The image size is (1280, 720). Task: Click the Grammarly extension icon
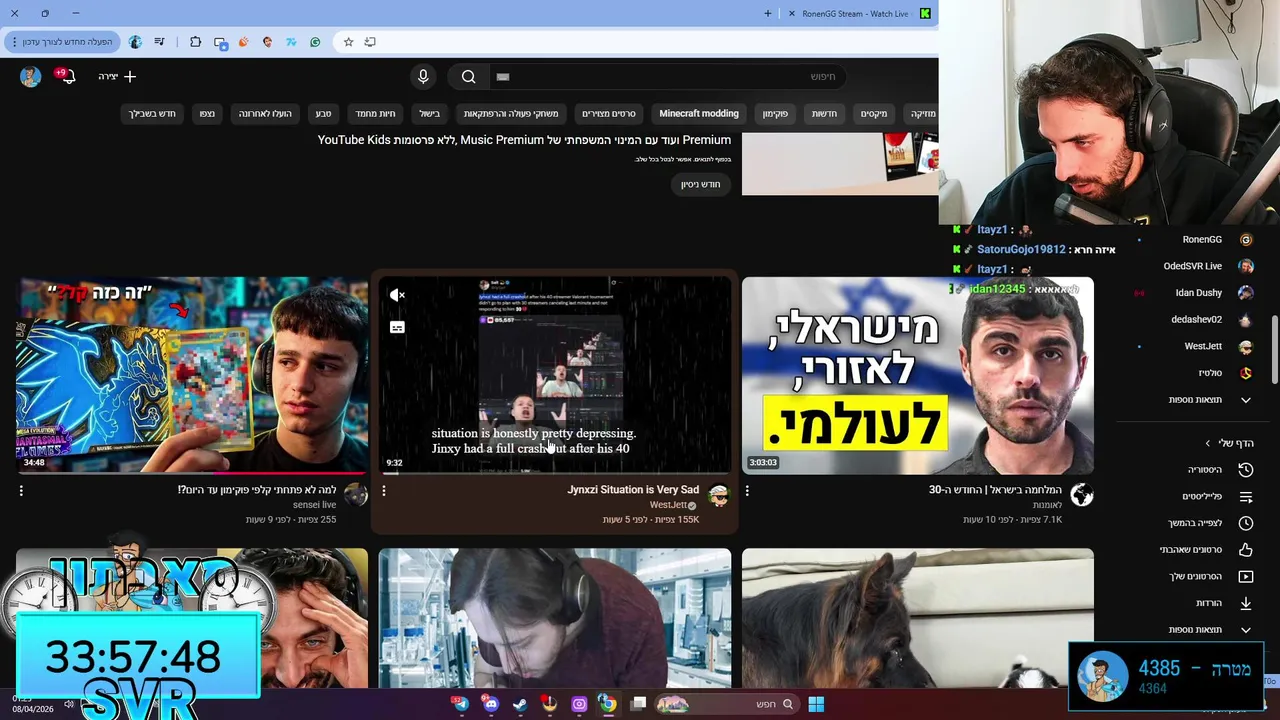(315, 42)
